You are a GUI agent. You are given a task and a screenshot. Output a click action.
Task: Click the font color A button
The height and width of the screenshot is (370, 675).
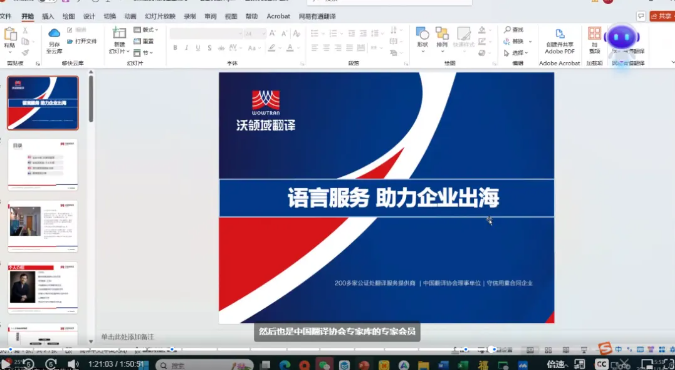pyautogui.click(x=290, y=48)
